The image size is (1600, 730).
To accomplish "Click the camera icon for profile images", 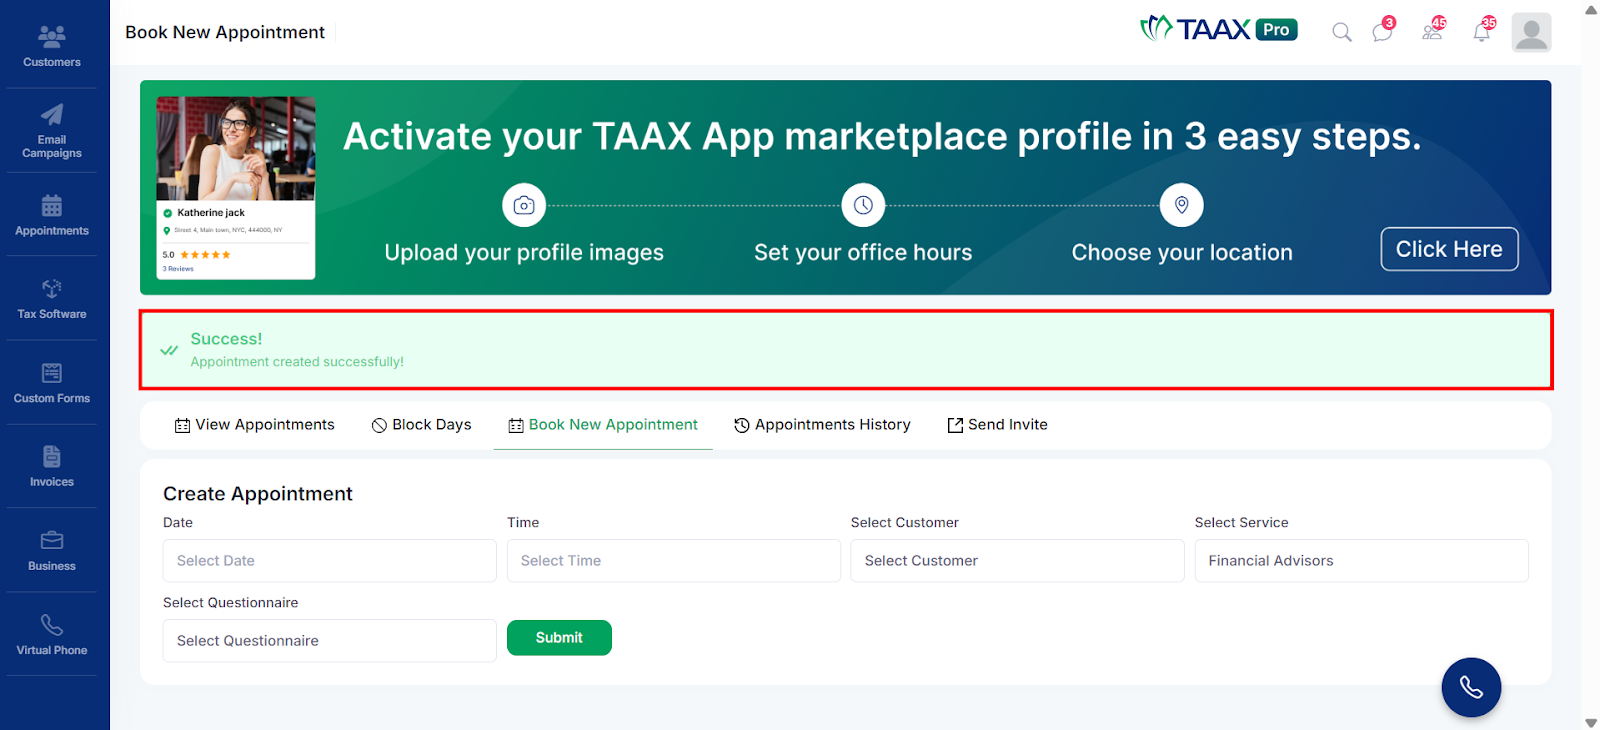I will (x=524, y=205).
